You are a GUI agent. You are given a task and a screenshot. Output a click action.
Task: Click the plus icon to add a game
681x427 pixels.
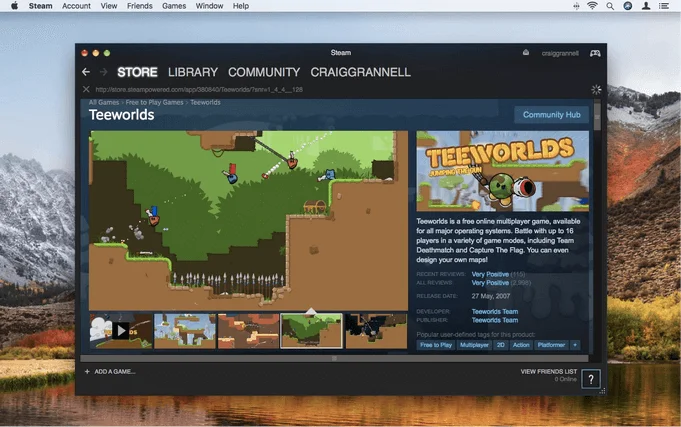pos(87,371)
